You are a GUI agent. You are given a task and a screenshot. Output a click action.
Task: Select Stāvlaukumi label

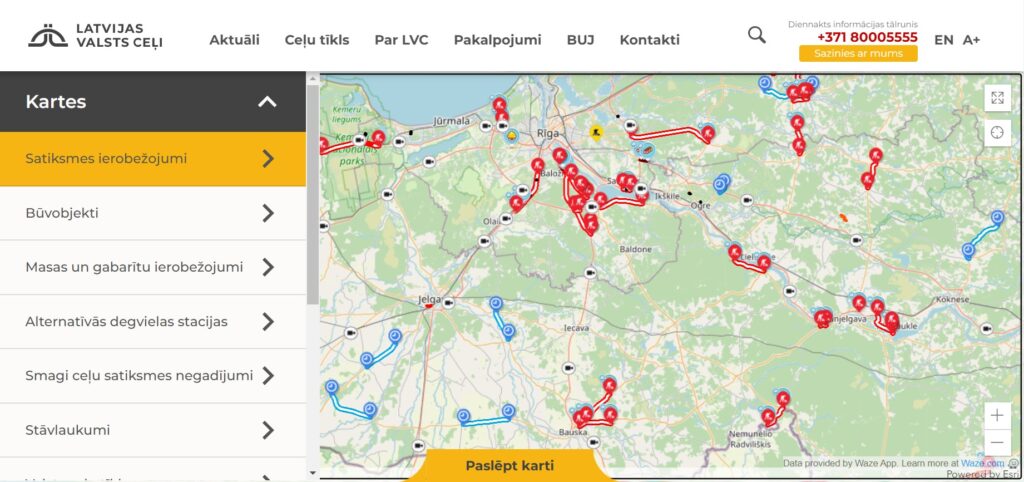(x=67, y=430)
